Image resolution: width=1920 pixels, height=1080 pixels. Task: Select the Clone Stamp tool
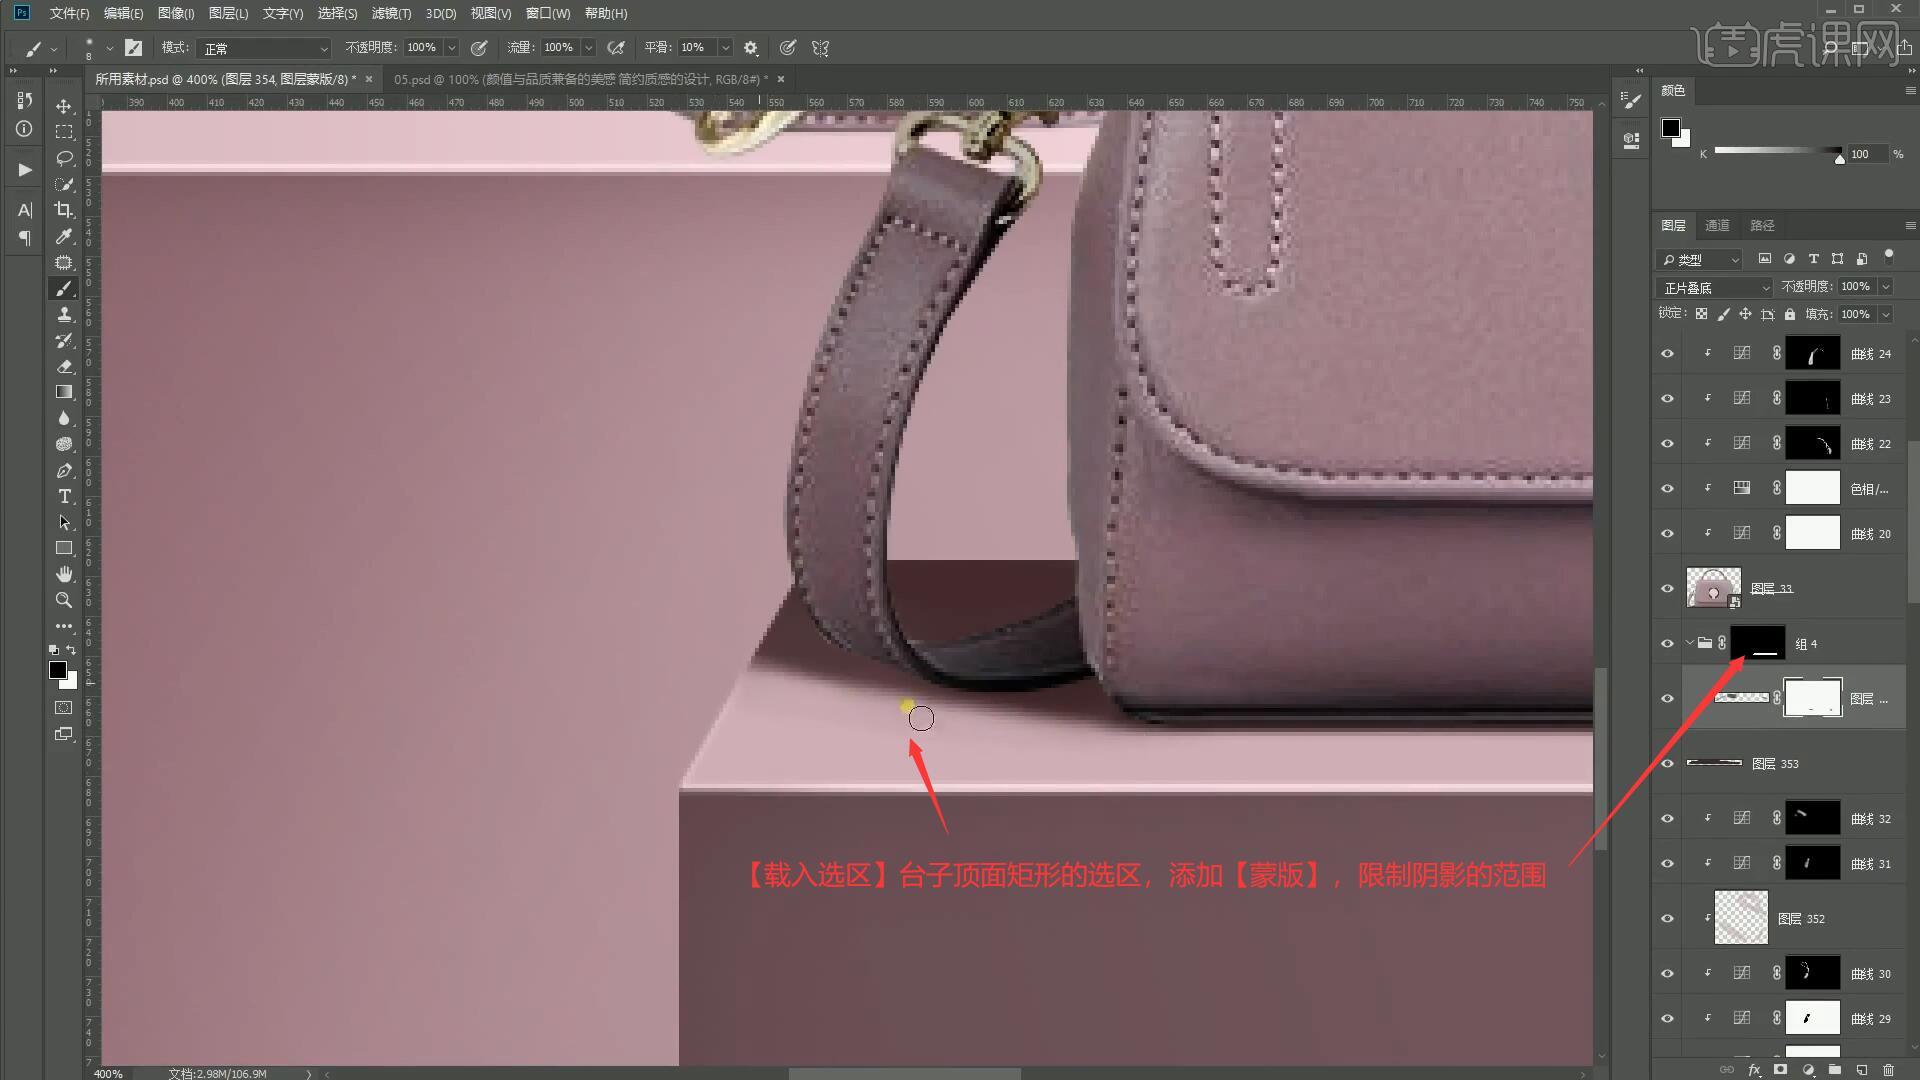point(64,314)
